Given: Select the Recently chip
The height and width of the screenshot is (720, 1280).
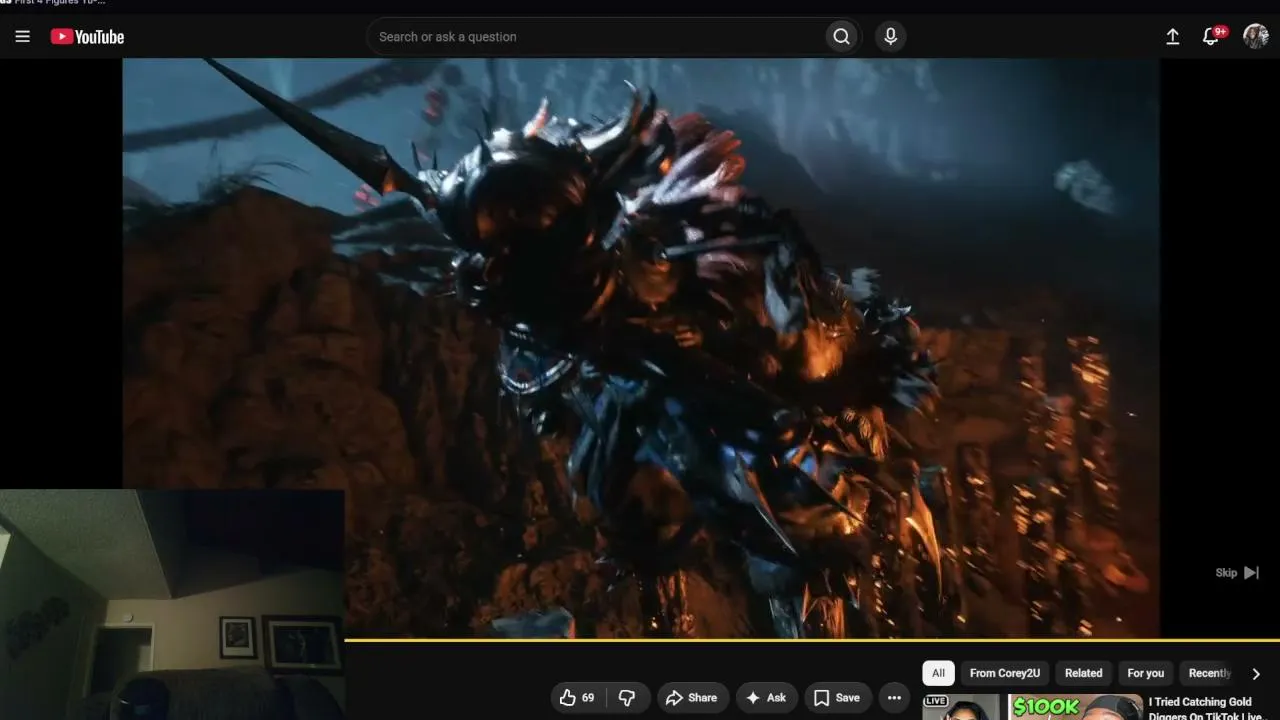Looking at the screenshot, I should tap(1209, 673).
